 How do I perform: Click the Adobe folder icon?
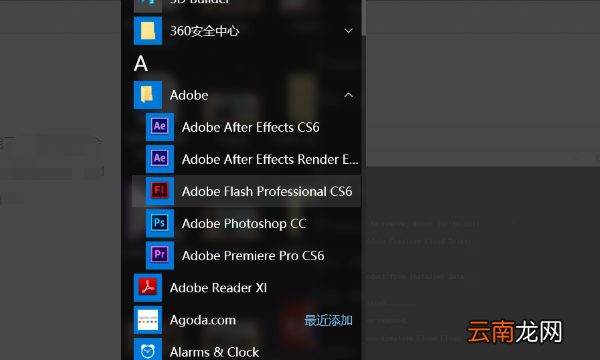(x=148, y=95)
